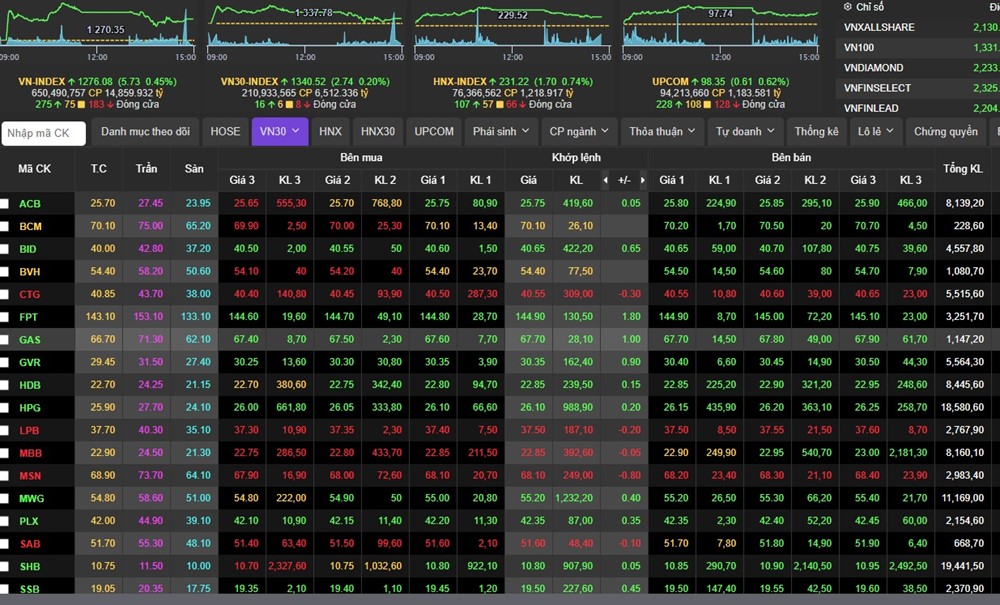Viewport: 1000px width, 605px height.
Task: Click the UPCOM index label
Action: coord(670,82)
